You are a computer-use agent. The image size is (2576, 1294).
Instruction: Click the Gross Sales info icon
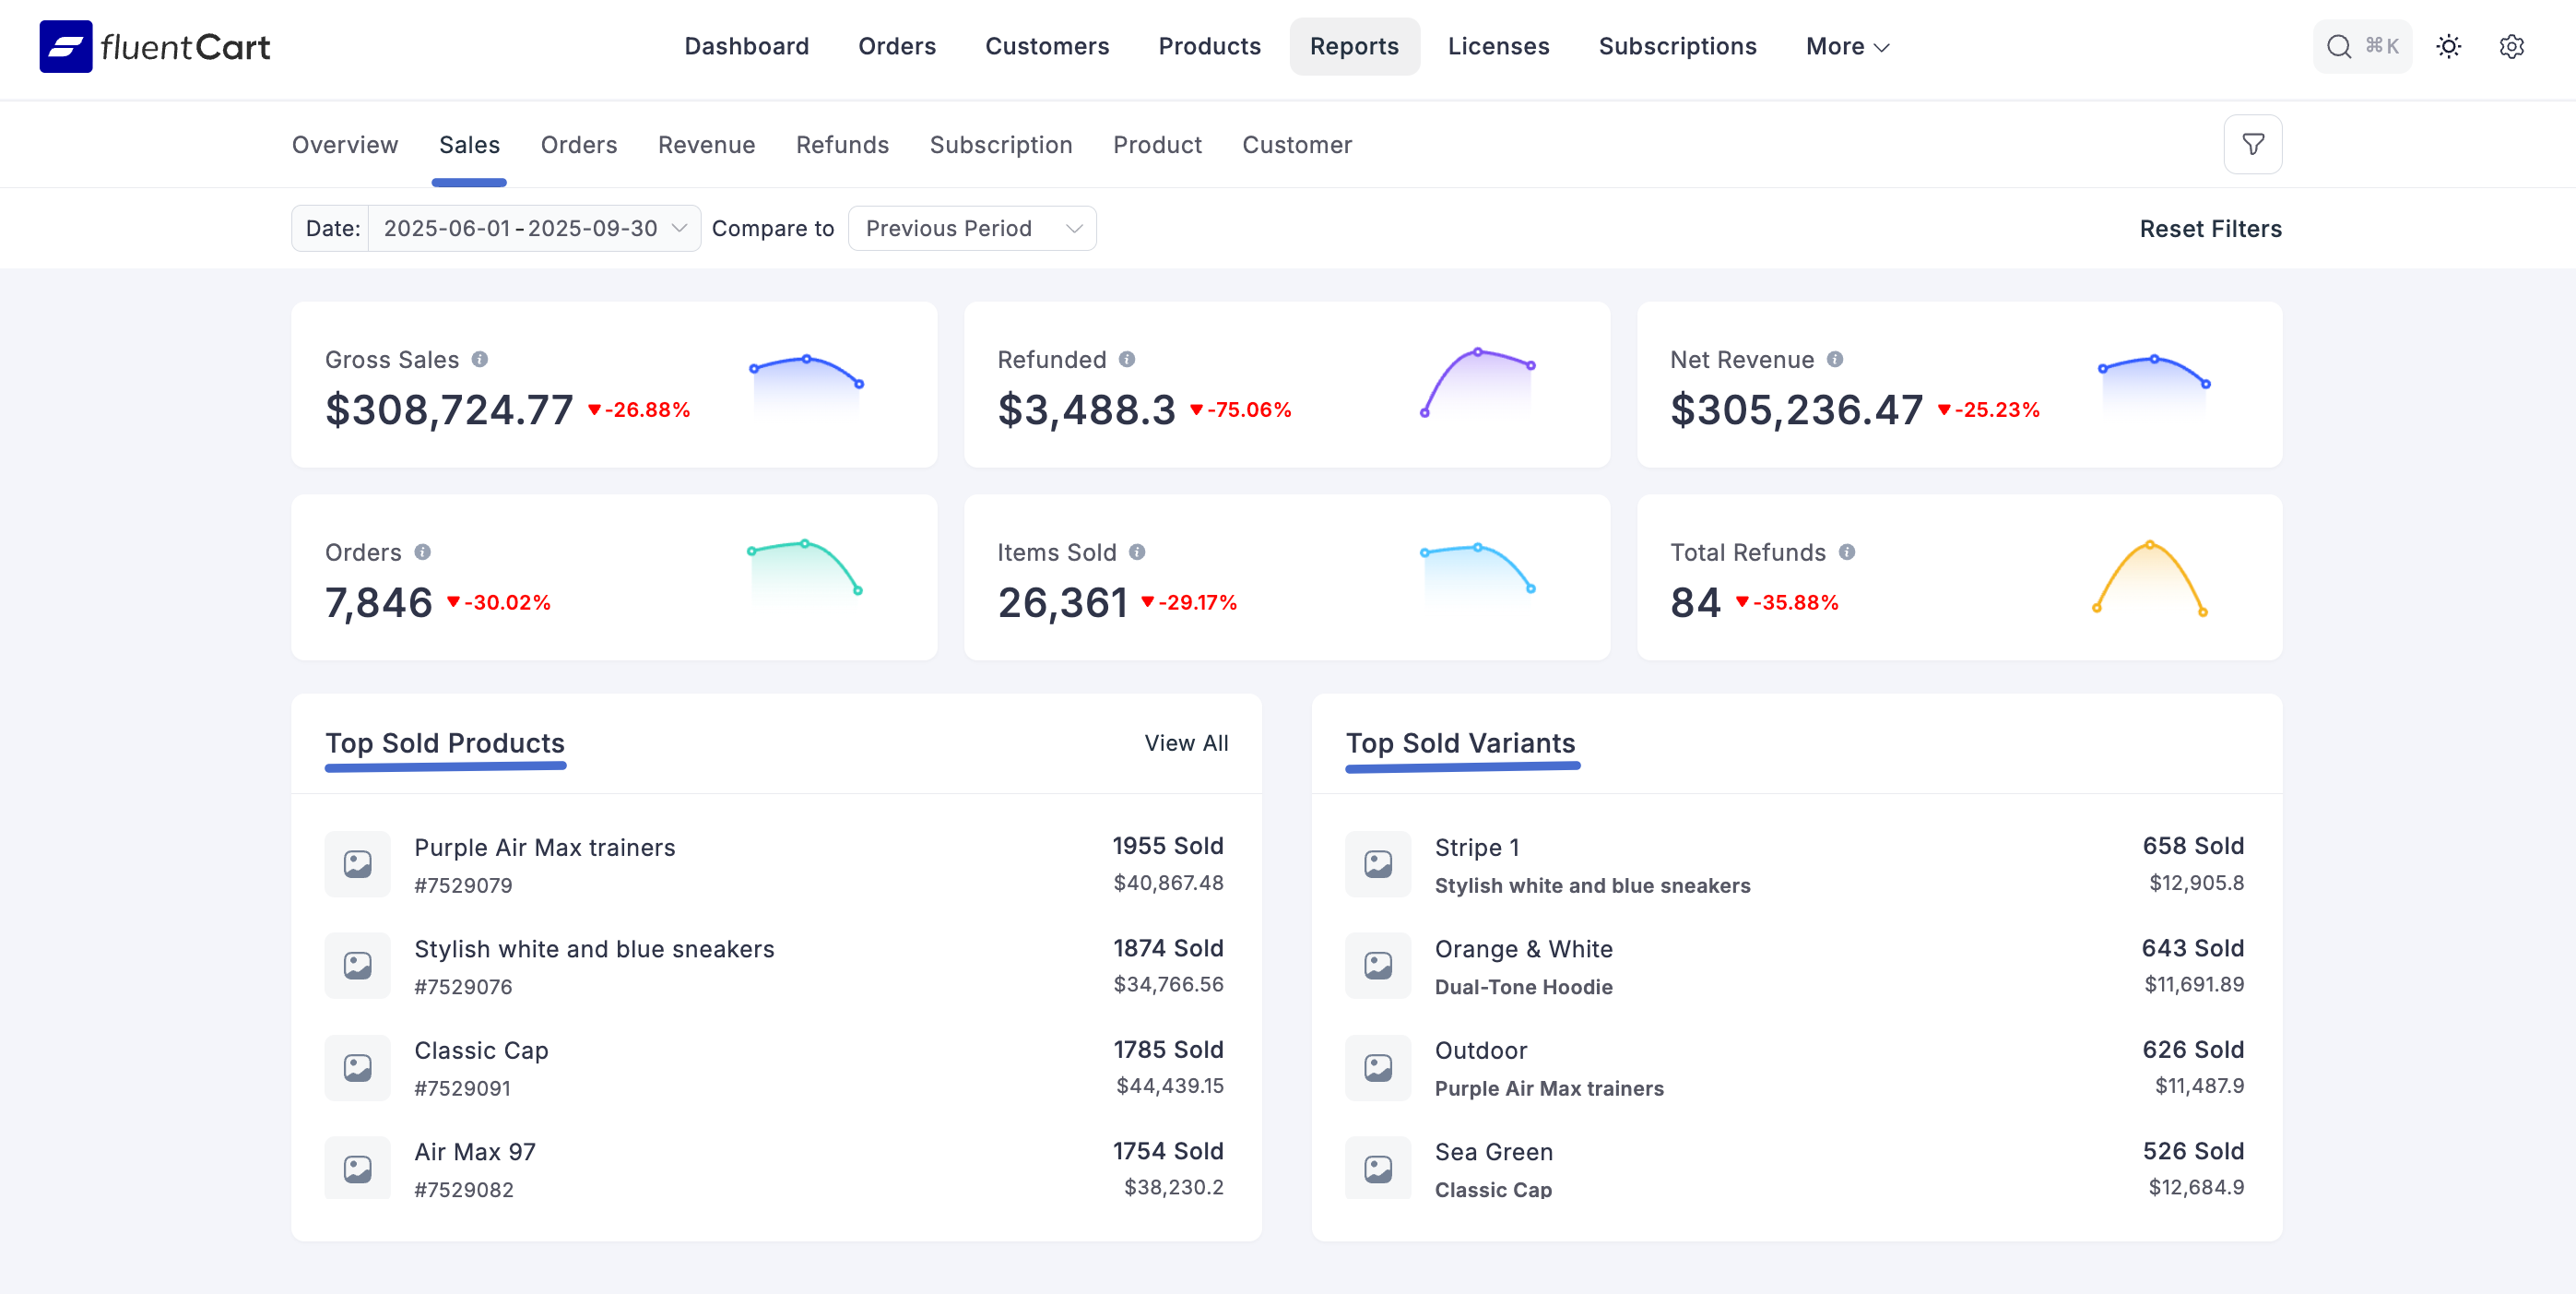point(480,359)
